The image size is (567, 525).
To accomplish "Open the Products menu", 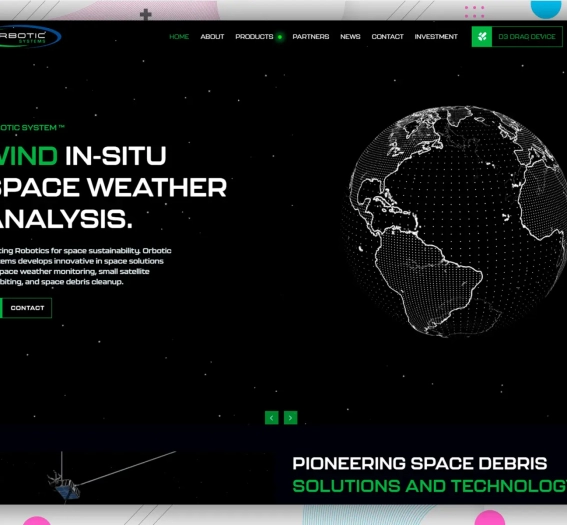I will (254, 37).
